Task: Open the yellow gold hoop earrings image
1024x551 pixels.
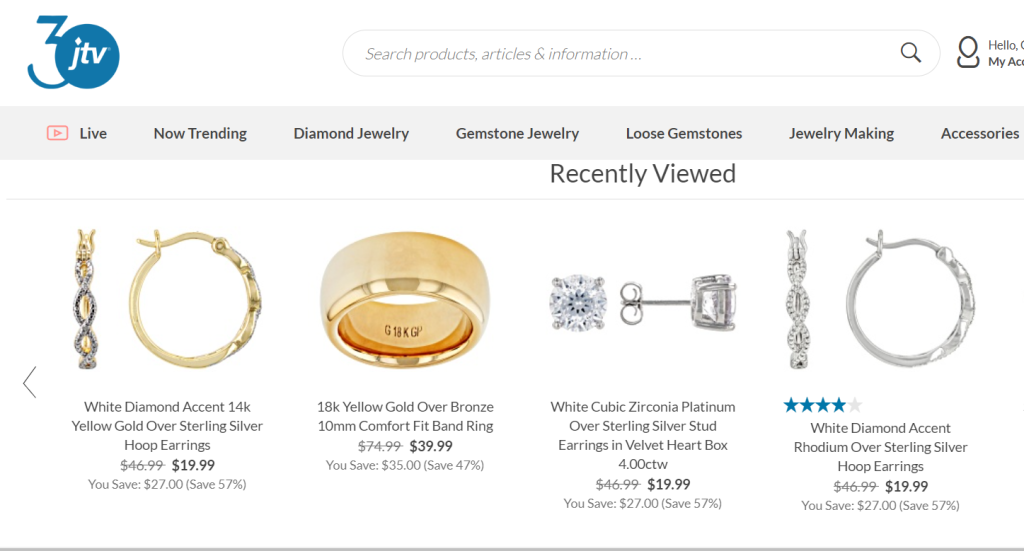Action: (167, 300)
